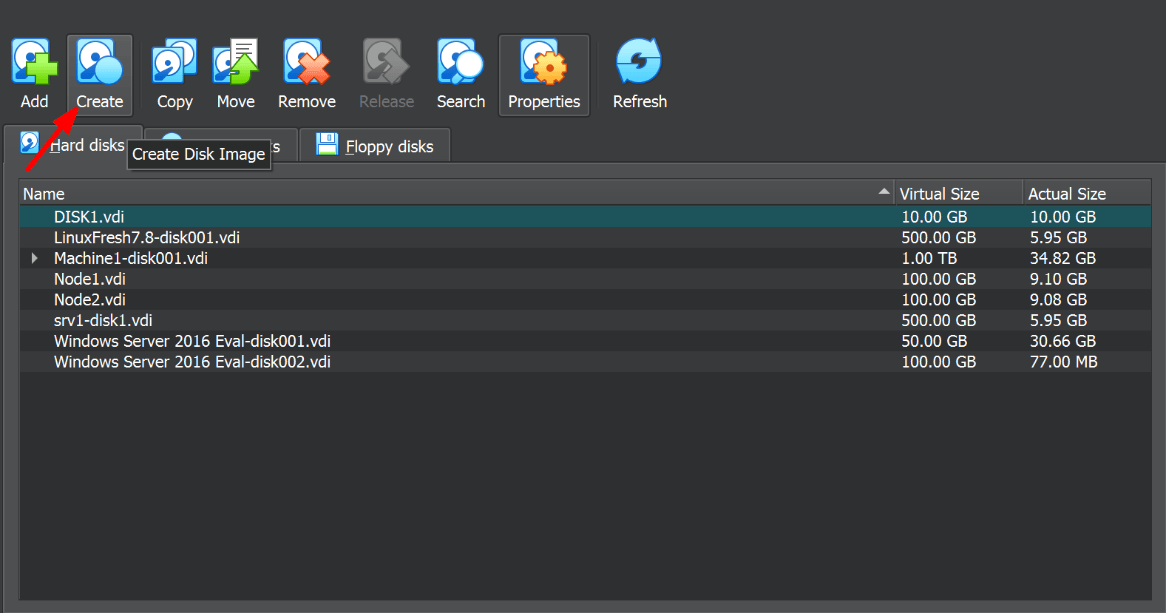Click the grayed-out Release icon
This screenshot has height=613, width=1166.
coord(386,63)
